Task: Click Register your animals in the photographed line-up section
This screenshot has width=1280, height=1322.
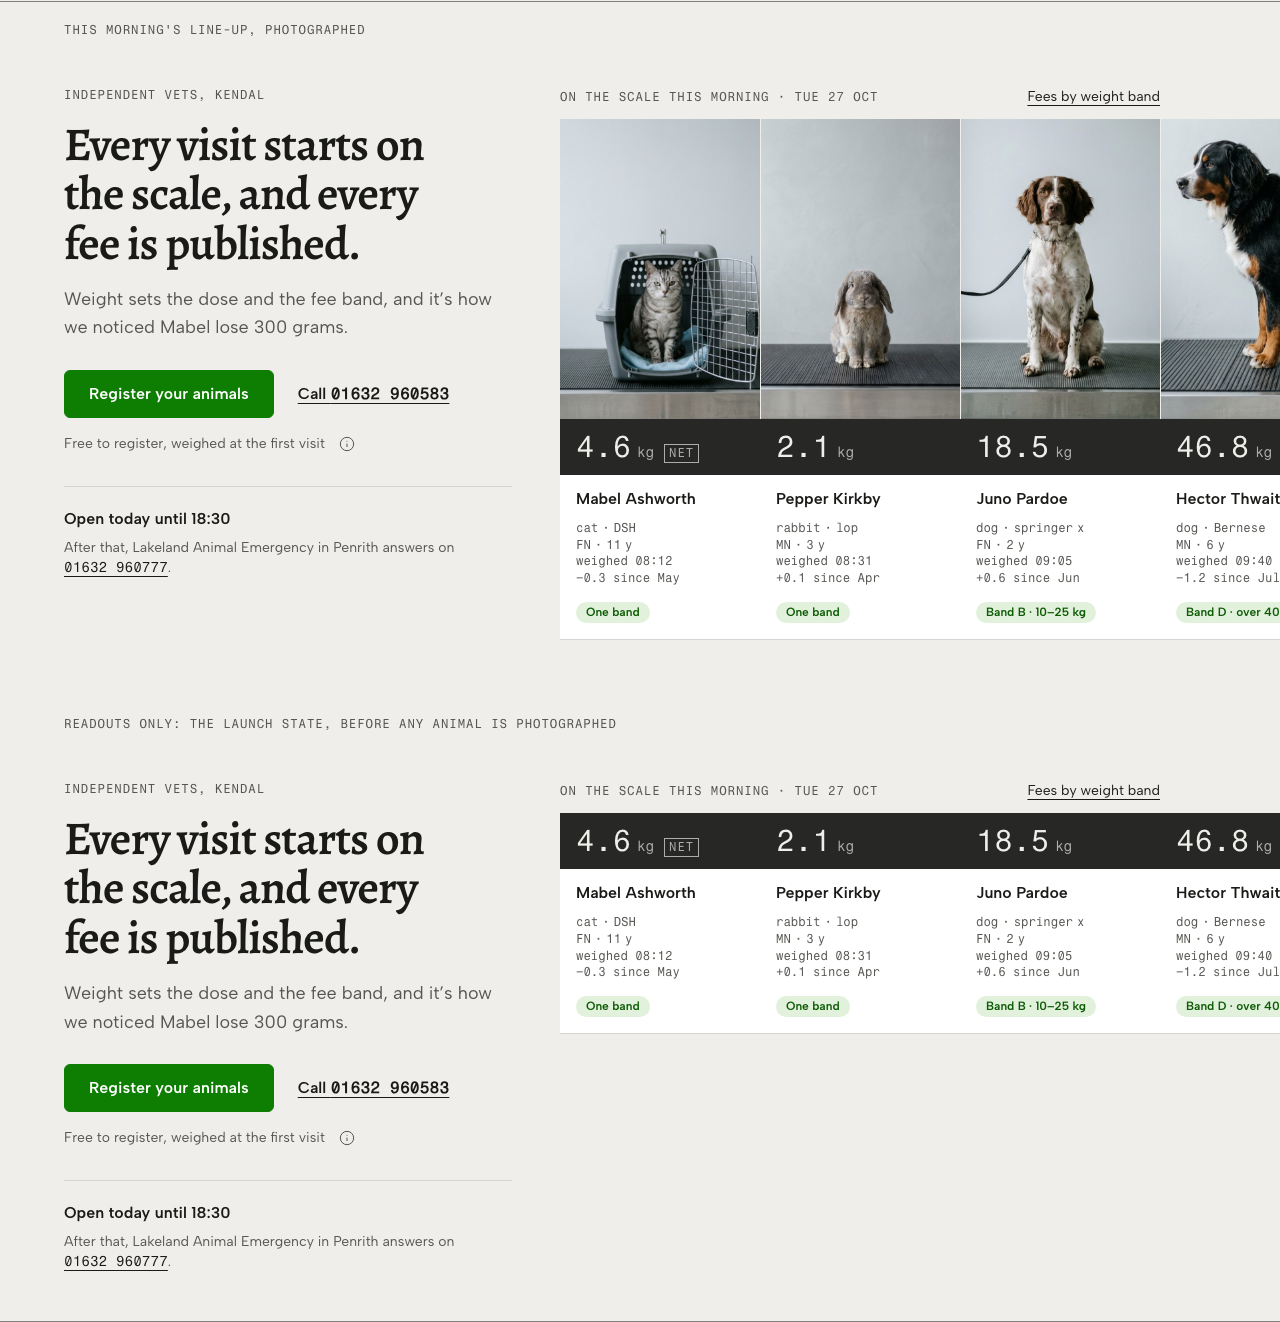Action: point(169,394)
